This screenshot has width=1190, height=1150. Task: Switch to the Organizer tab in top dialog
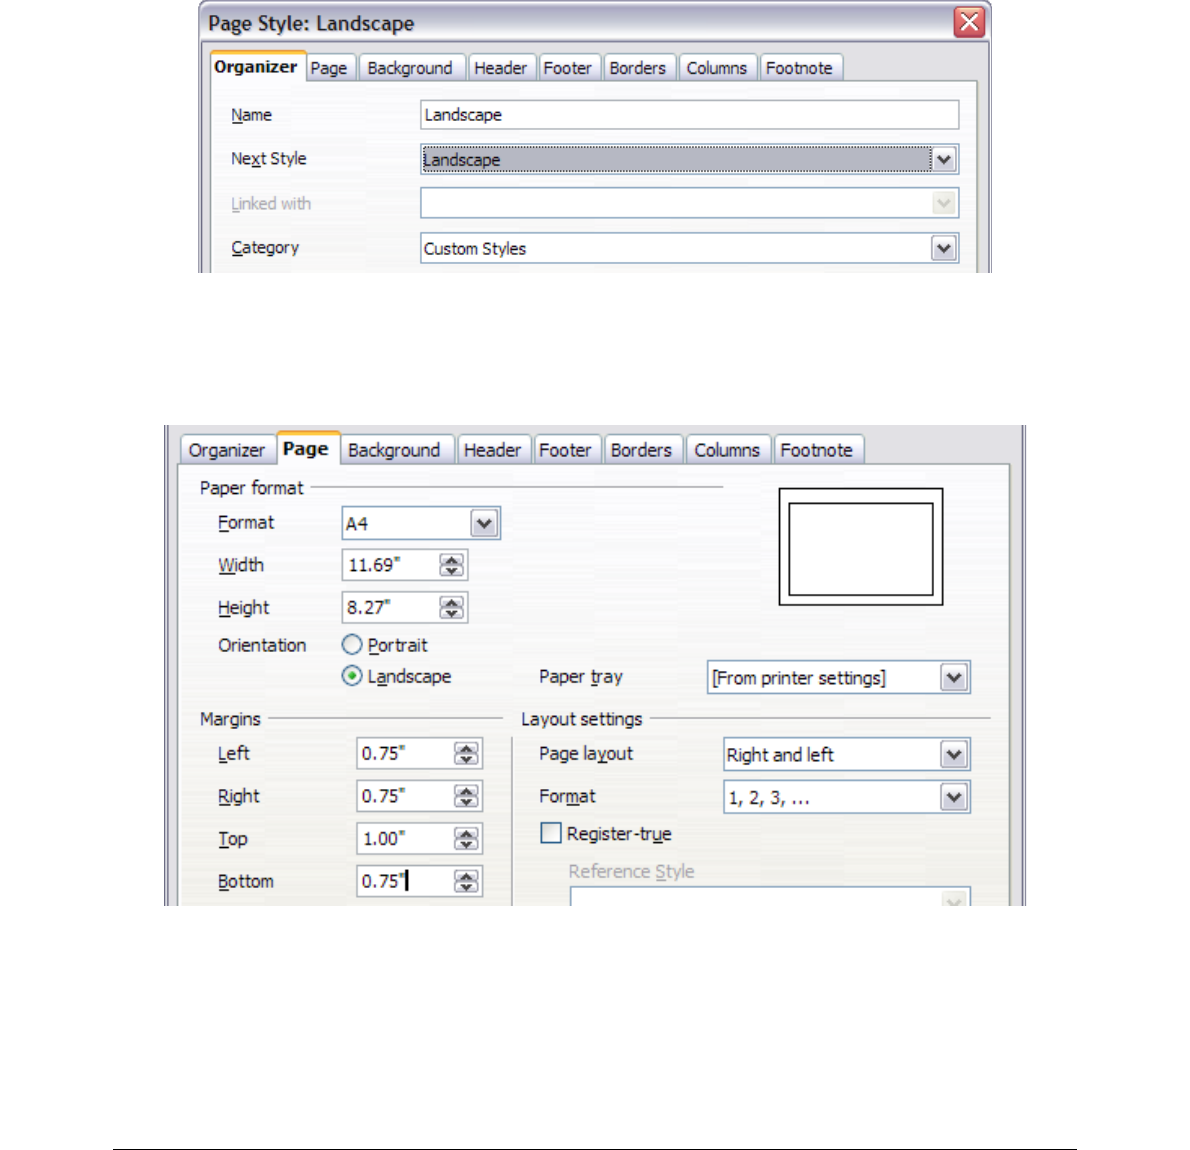tap(256, 67)
